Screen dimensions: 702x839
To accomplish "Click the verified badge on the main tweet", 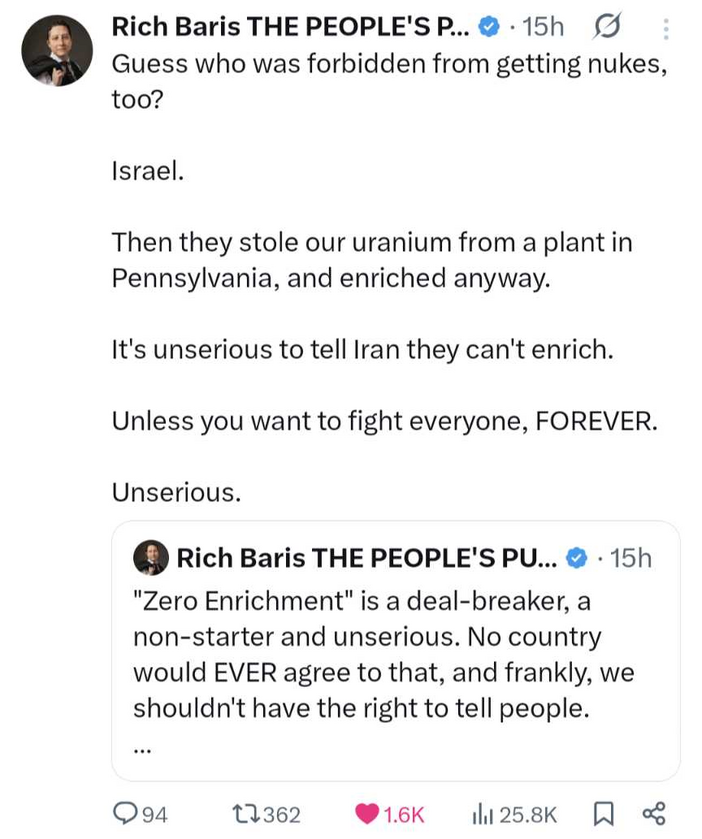I will pos(489,29).
